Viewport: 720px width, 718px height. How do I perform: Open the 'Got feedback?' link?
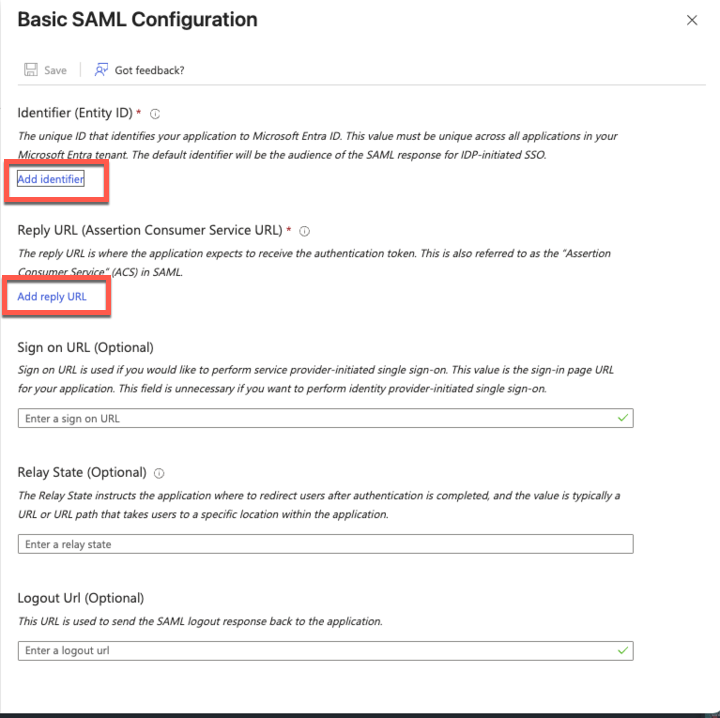coord(149,70)
